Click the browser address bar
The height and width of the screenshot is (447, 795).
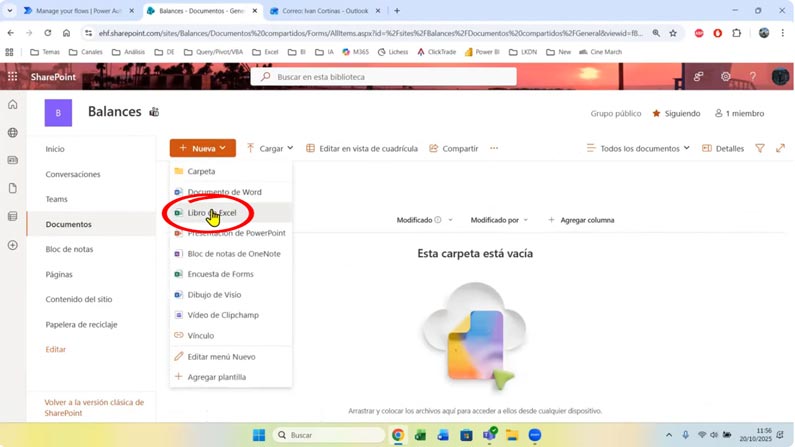(x=370, y=33)
